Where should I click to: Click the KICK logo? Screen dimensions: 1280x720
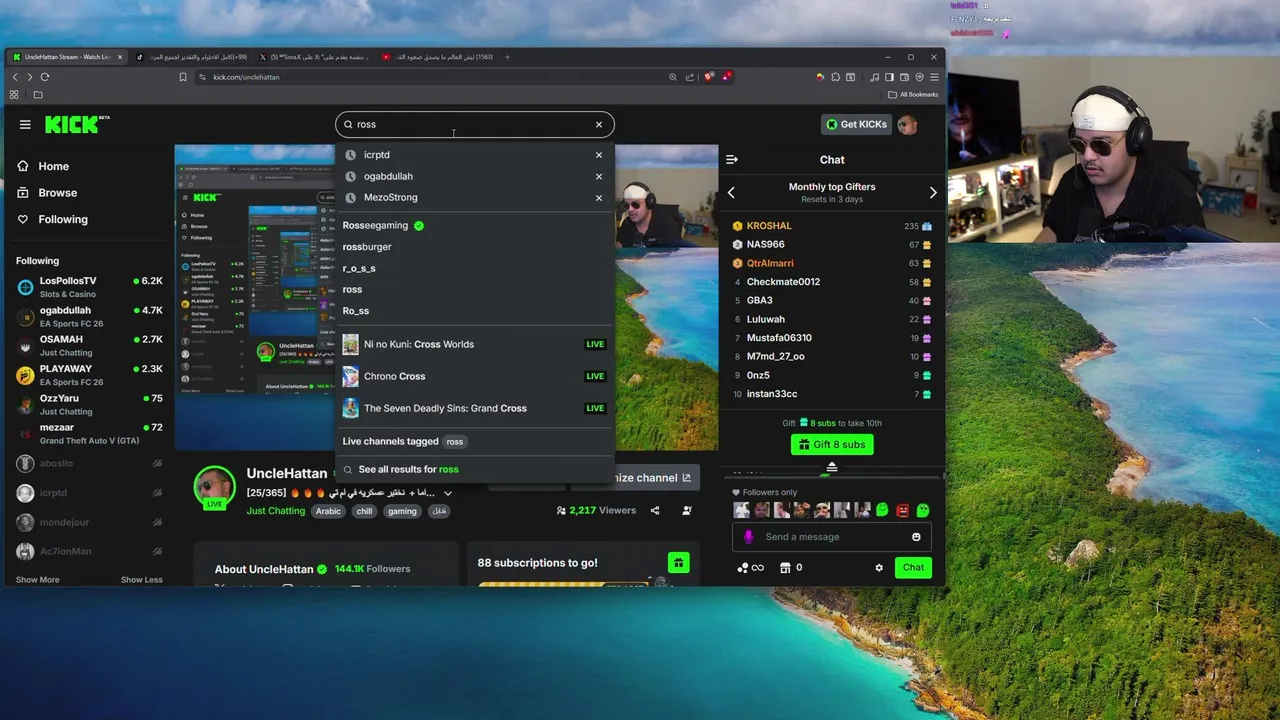77,124
